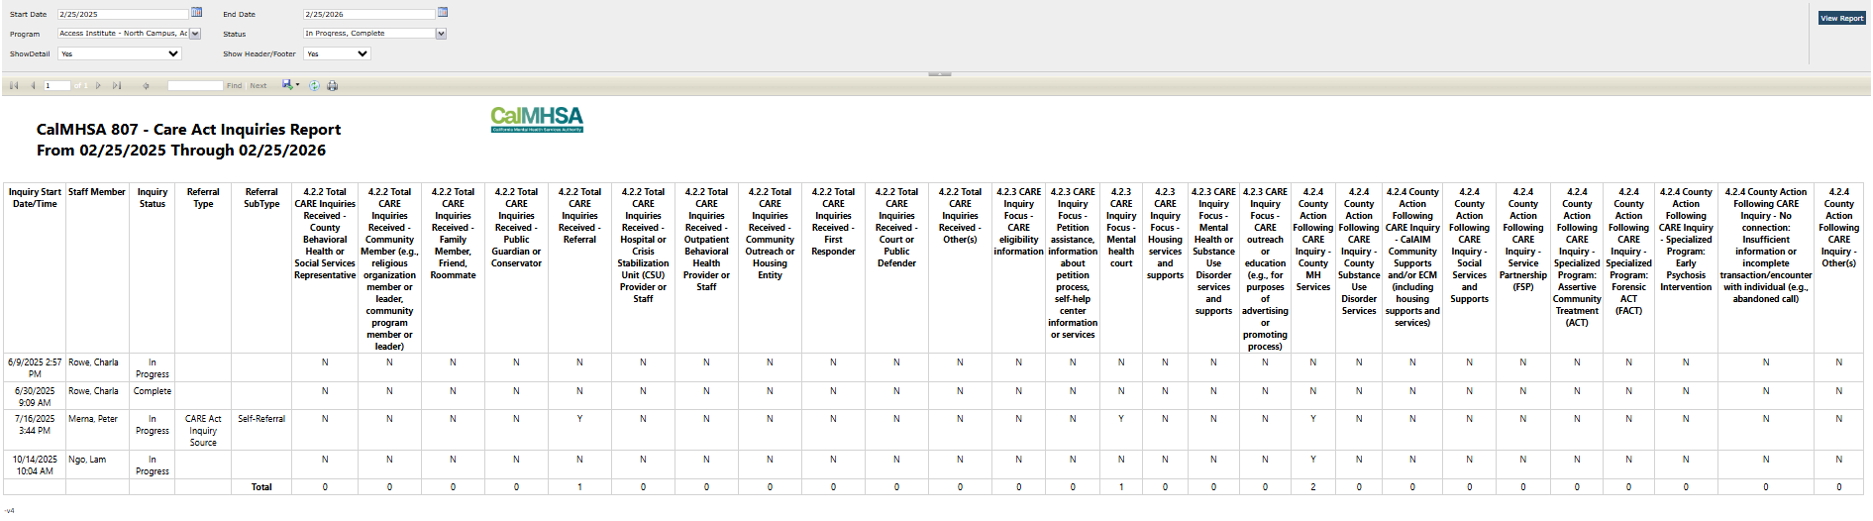Click the find text search box
The width and height of the screenshot is (1873, 521).
(195, 86)
